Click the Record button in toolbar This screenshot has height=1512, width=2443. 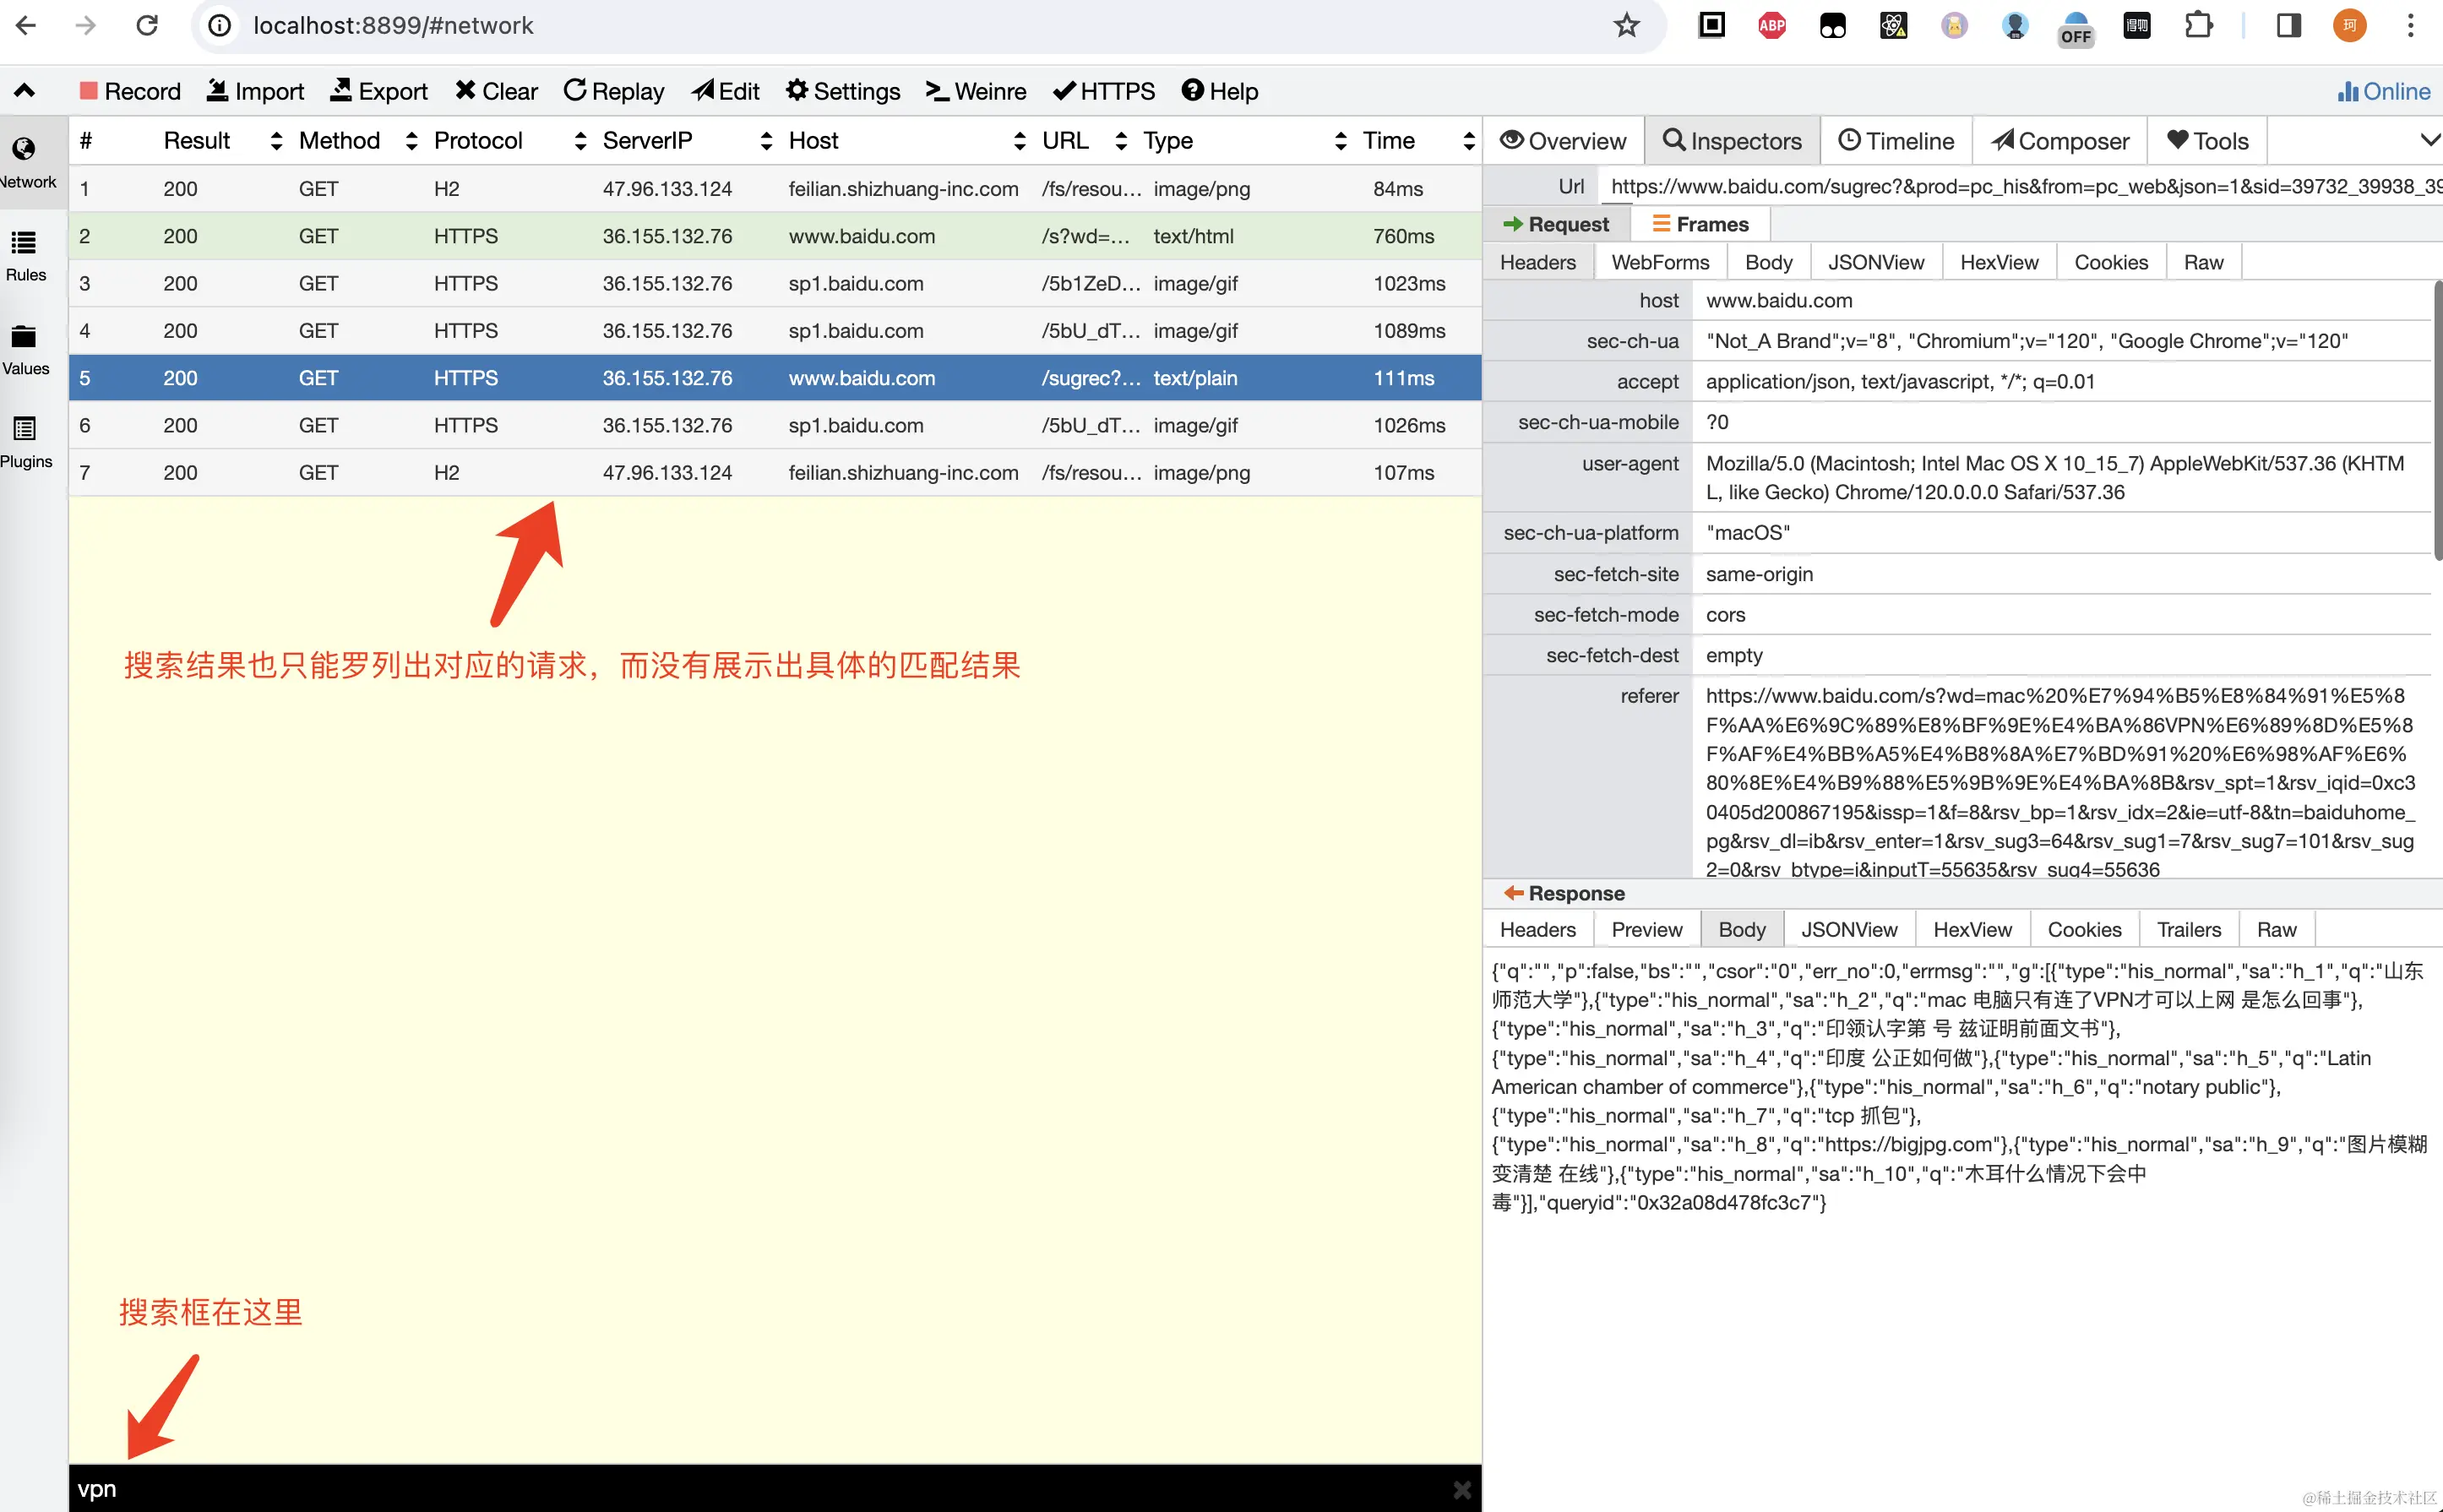click(x=130, y=91)
